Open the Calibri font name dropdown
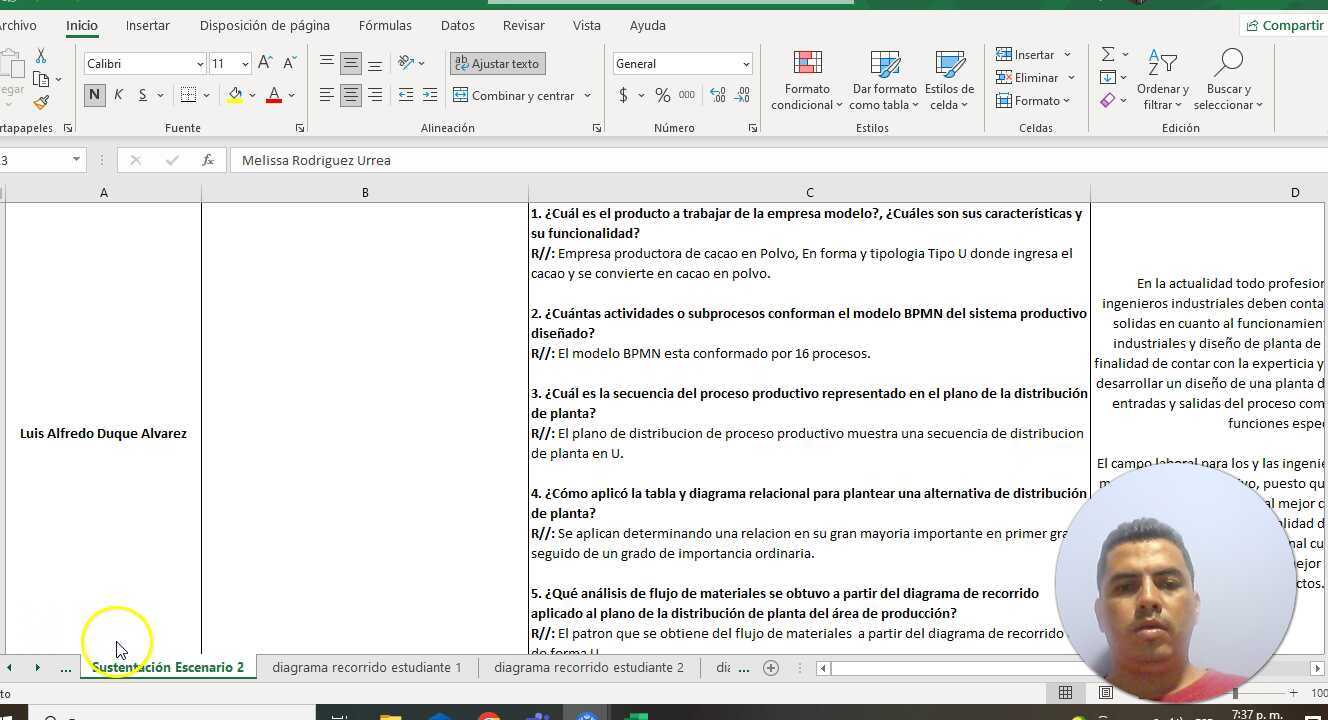Viewport: 1328px width, 720px height. click(199, 64)
